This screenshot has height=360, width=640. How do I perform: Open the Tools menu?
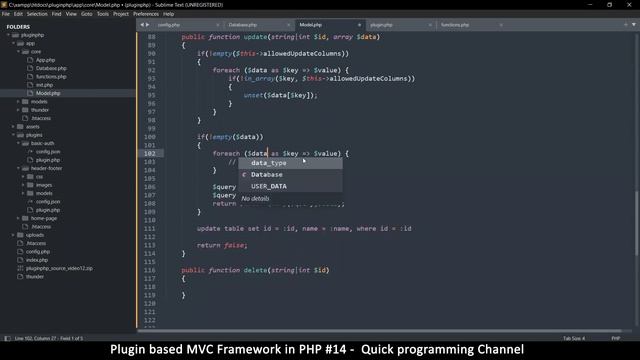click(x=102, y=14)
